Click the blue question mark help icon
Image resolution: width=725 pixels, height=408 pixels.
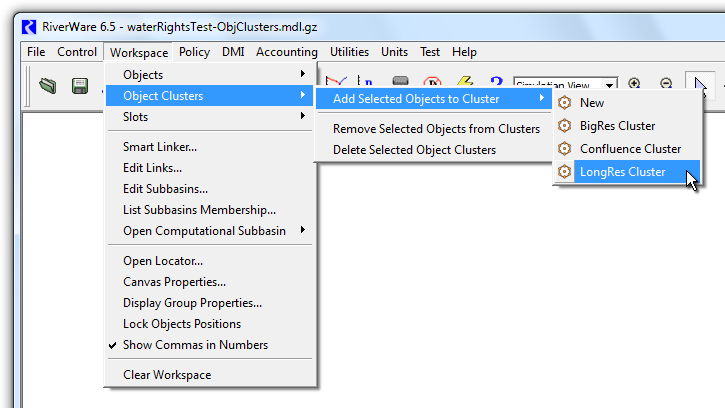point(497,82)
